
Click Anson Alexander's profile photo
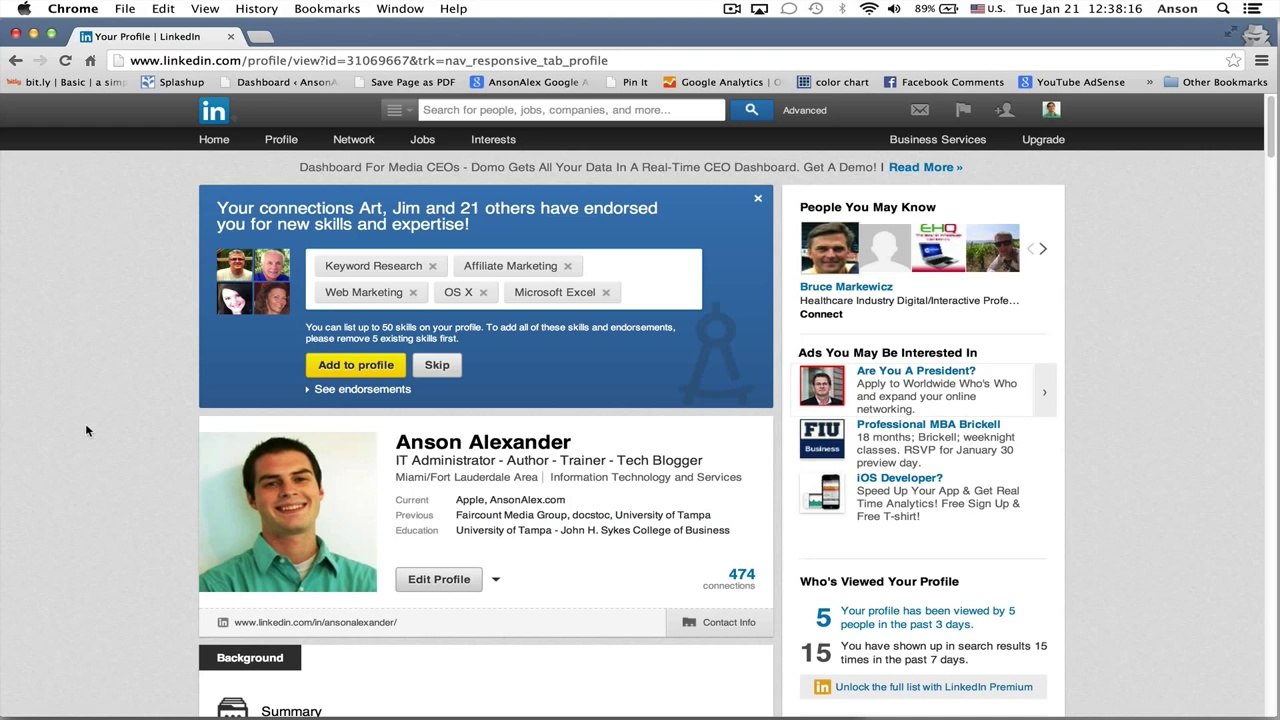pos(288,512)
